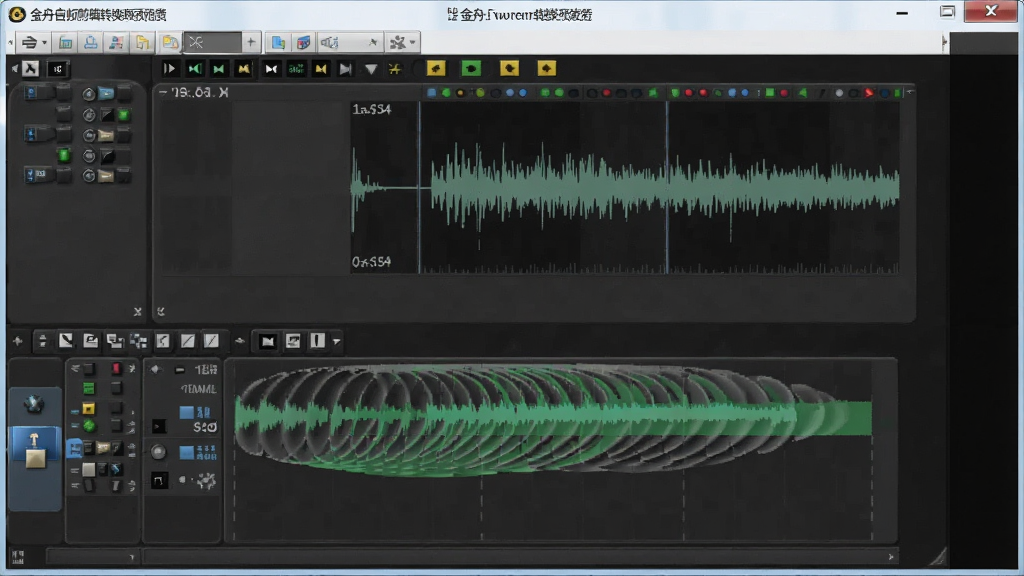Viewport: 1024px width, 576px height.
Task: Click the track volume knob in the lower panel
Action: 159,451
